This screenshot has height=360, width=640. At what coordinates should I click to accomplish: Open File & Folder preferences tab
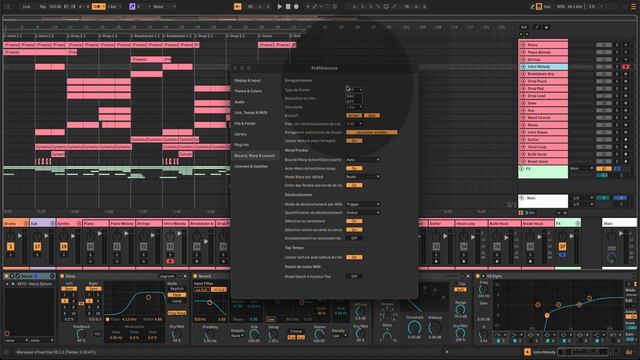[245, 123]
